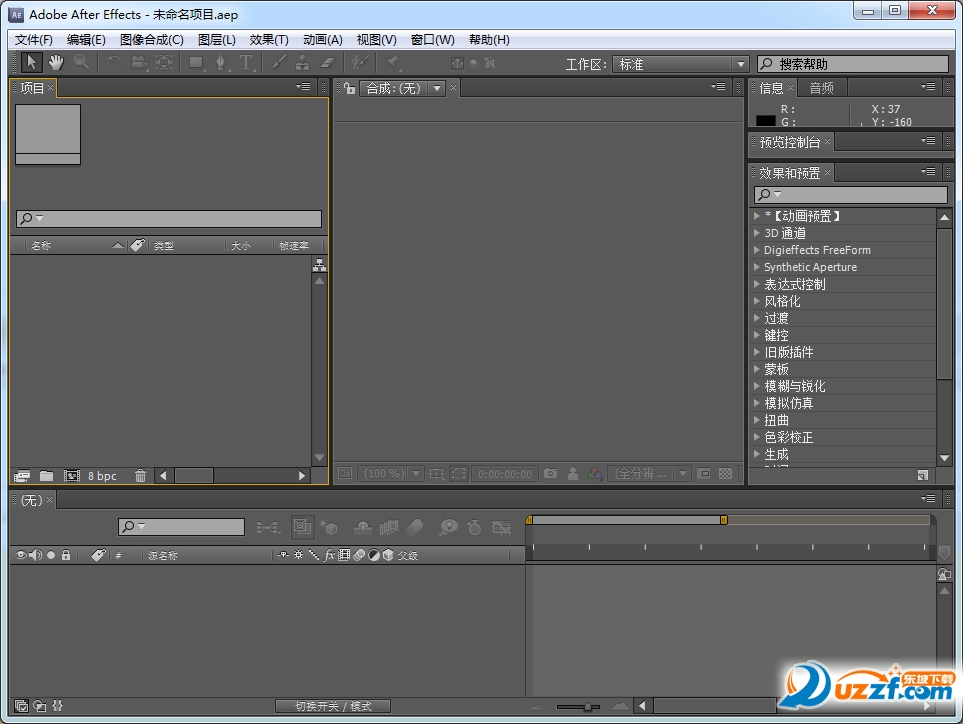Toggle the viewer lock icon beside 合成
The width and height of the screenshot is (963, 724).
coord(349,88)
